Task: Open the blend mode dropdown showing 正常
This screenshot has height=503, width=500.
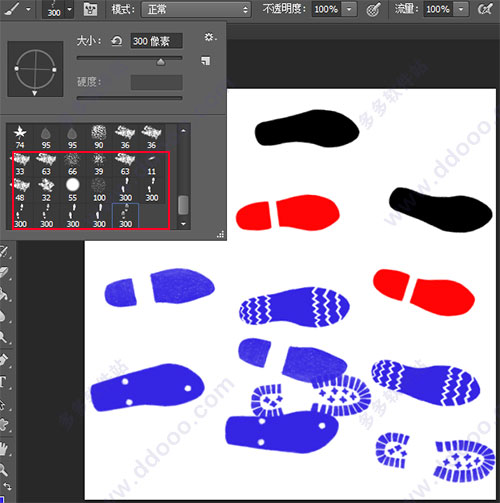Action: (196, 9)
